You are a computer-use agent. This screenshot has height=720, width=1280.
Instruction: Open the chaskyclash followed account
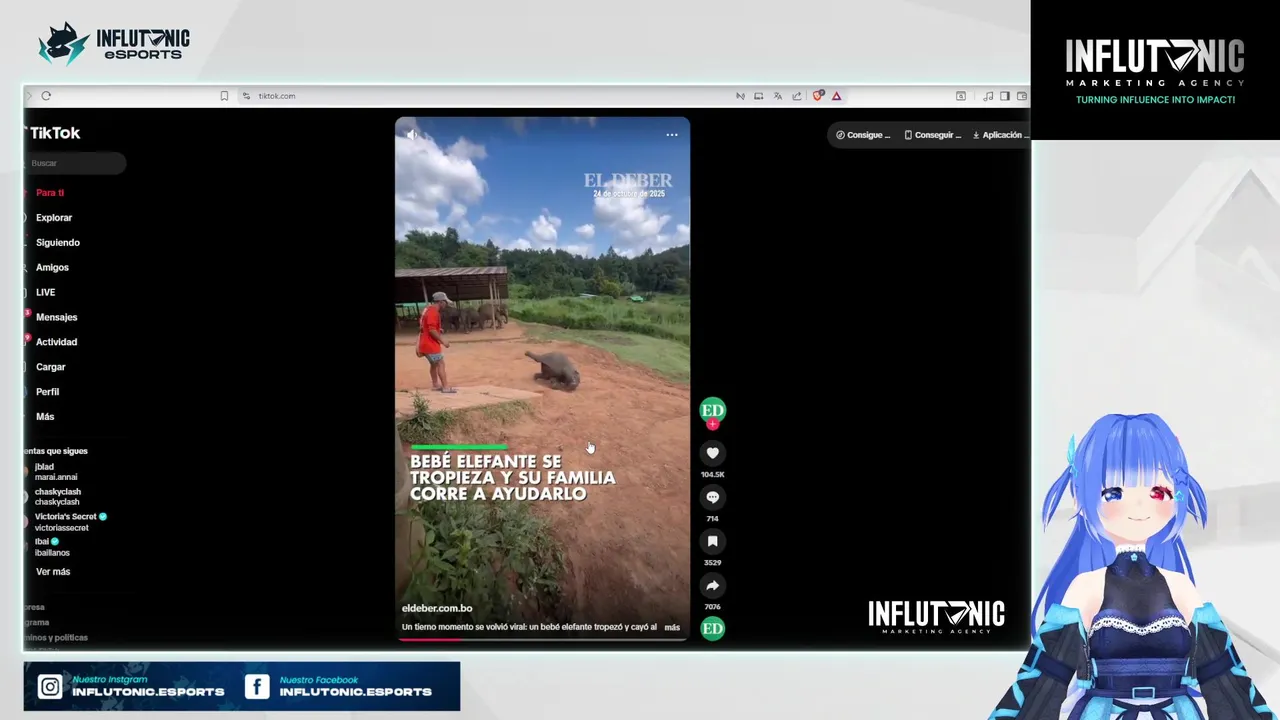click(57, 497)
